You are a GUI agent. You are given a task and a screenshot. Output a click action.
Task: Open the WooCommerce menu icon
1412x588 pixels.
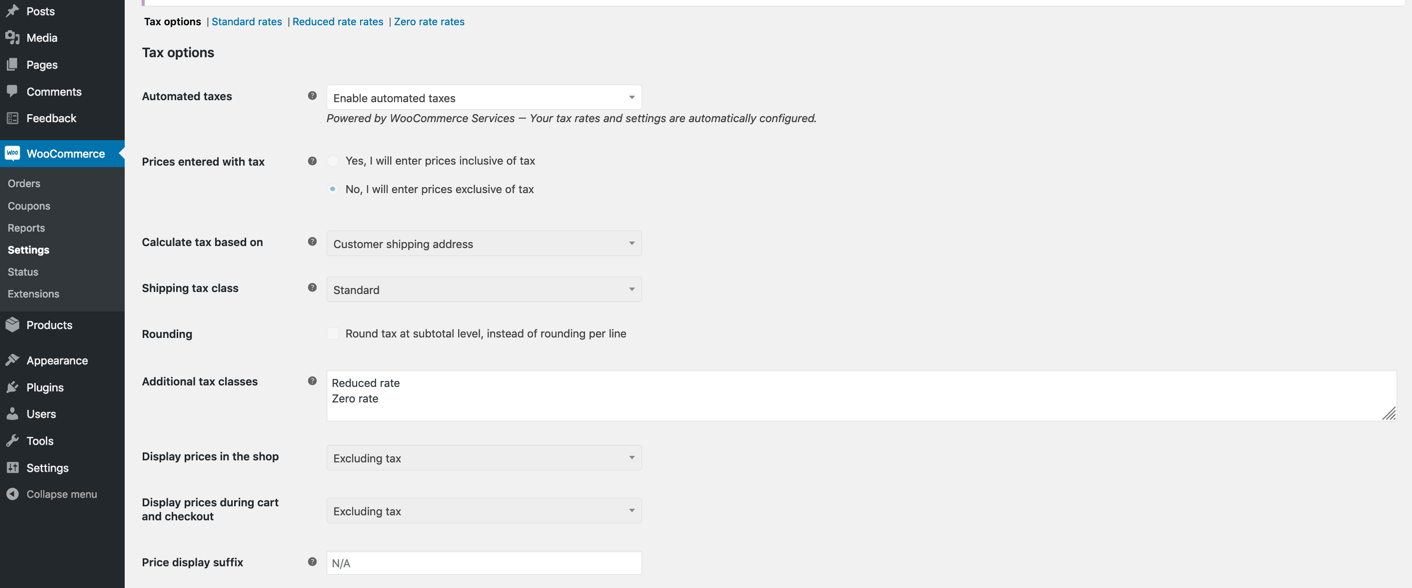(x=13, y=153)
